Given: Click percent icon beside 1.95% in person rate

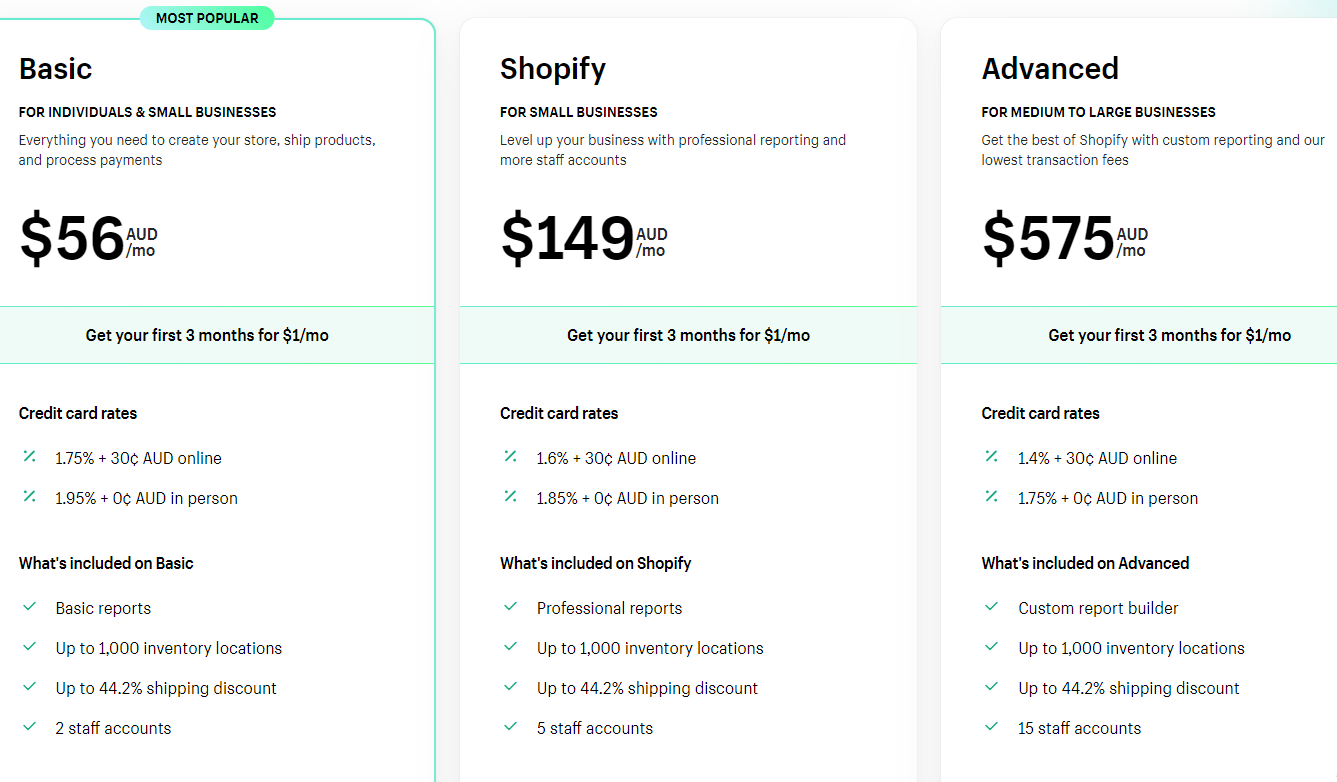Looking at the screenshot, I should pos(29,497).
